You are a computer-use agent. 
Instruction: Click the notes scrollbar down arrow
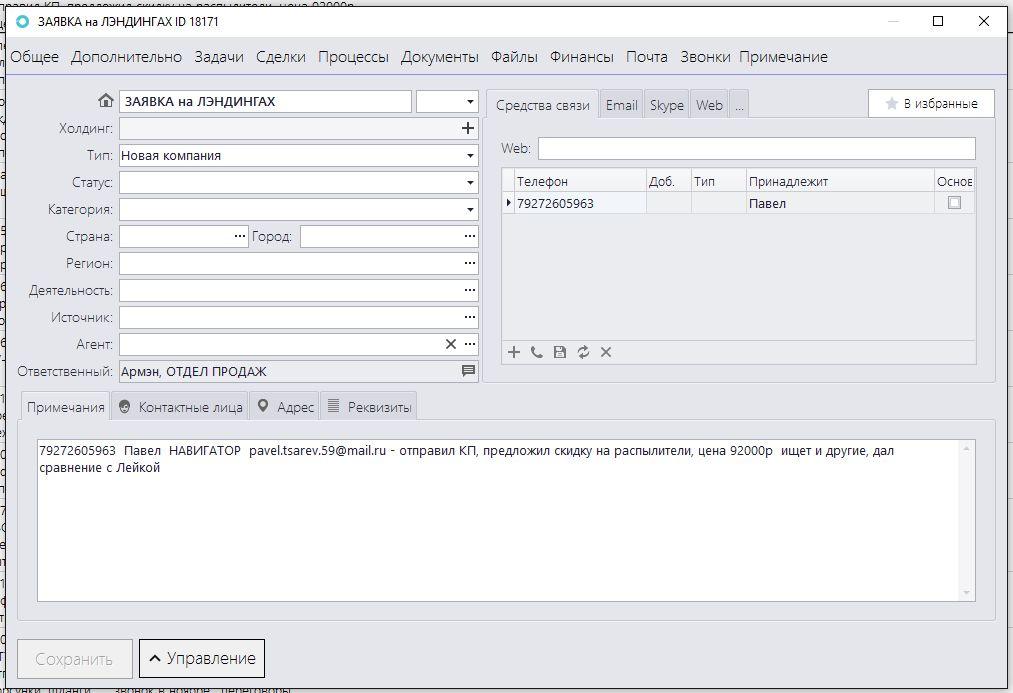coord(966,593)
